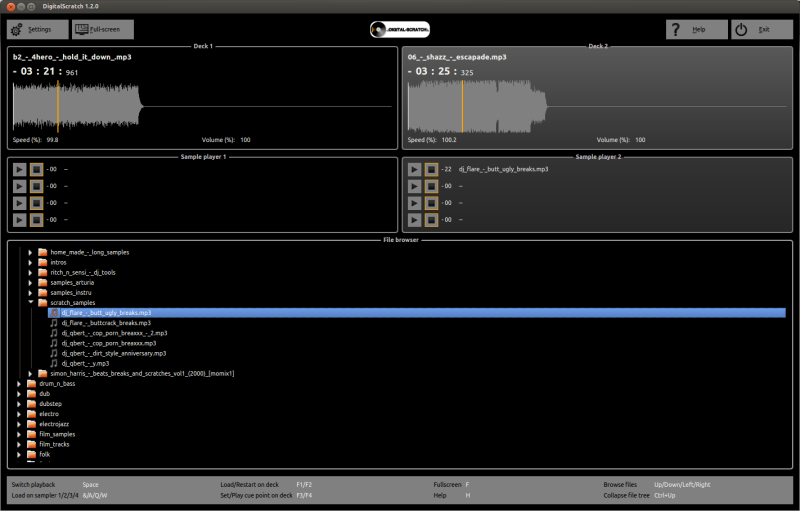Screen dimensions: 800x511
Task: Stop third sample slot in Sample player 2
Action: click(431, 203)
